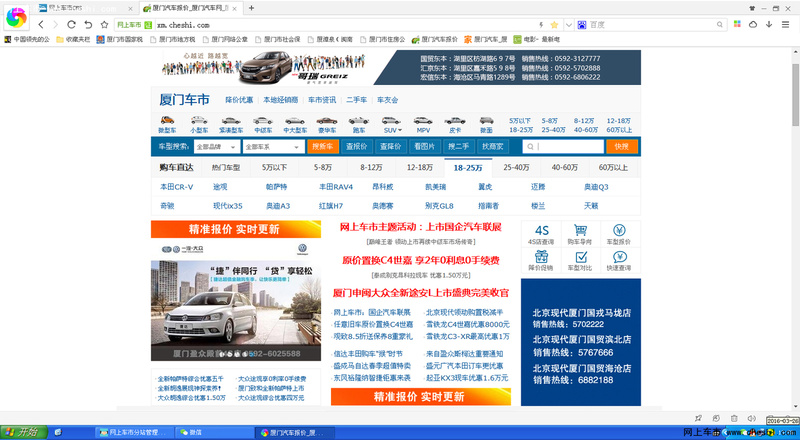Click the 百度 browser search box
This screenshot has width=800, height=440.
651,25
